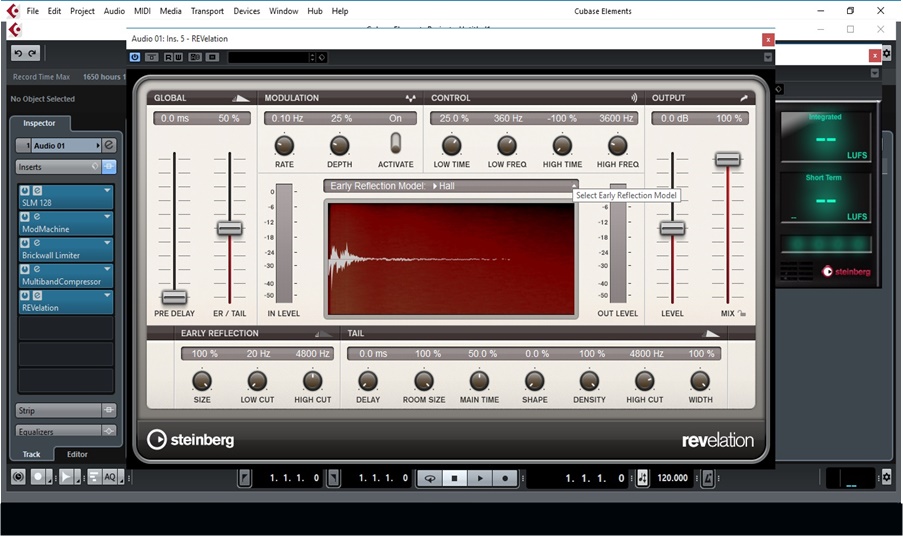Click the CONTROL section speaker icon

633,98
